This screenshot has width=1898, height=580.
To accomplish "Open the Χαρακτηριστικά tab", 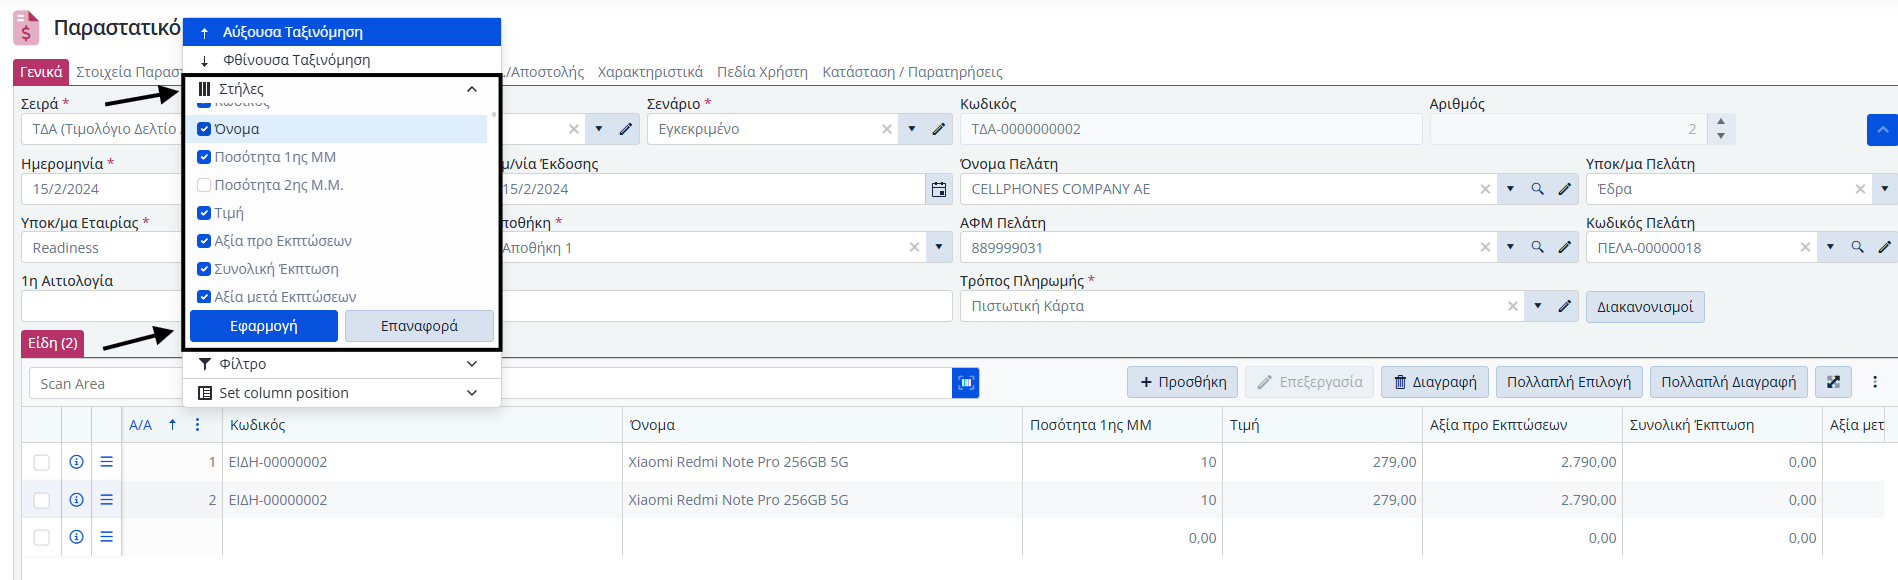I will [x=650, y=72].
